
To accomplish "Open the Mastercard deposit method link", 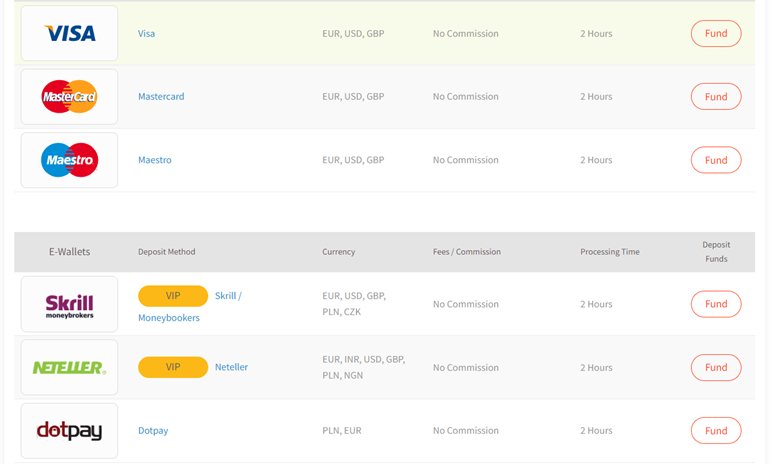I will (x=161, y=97).
